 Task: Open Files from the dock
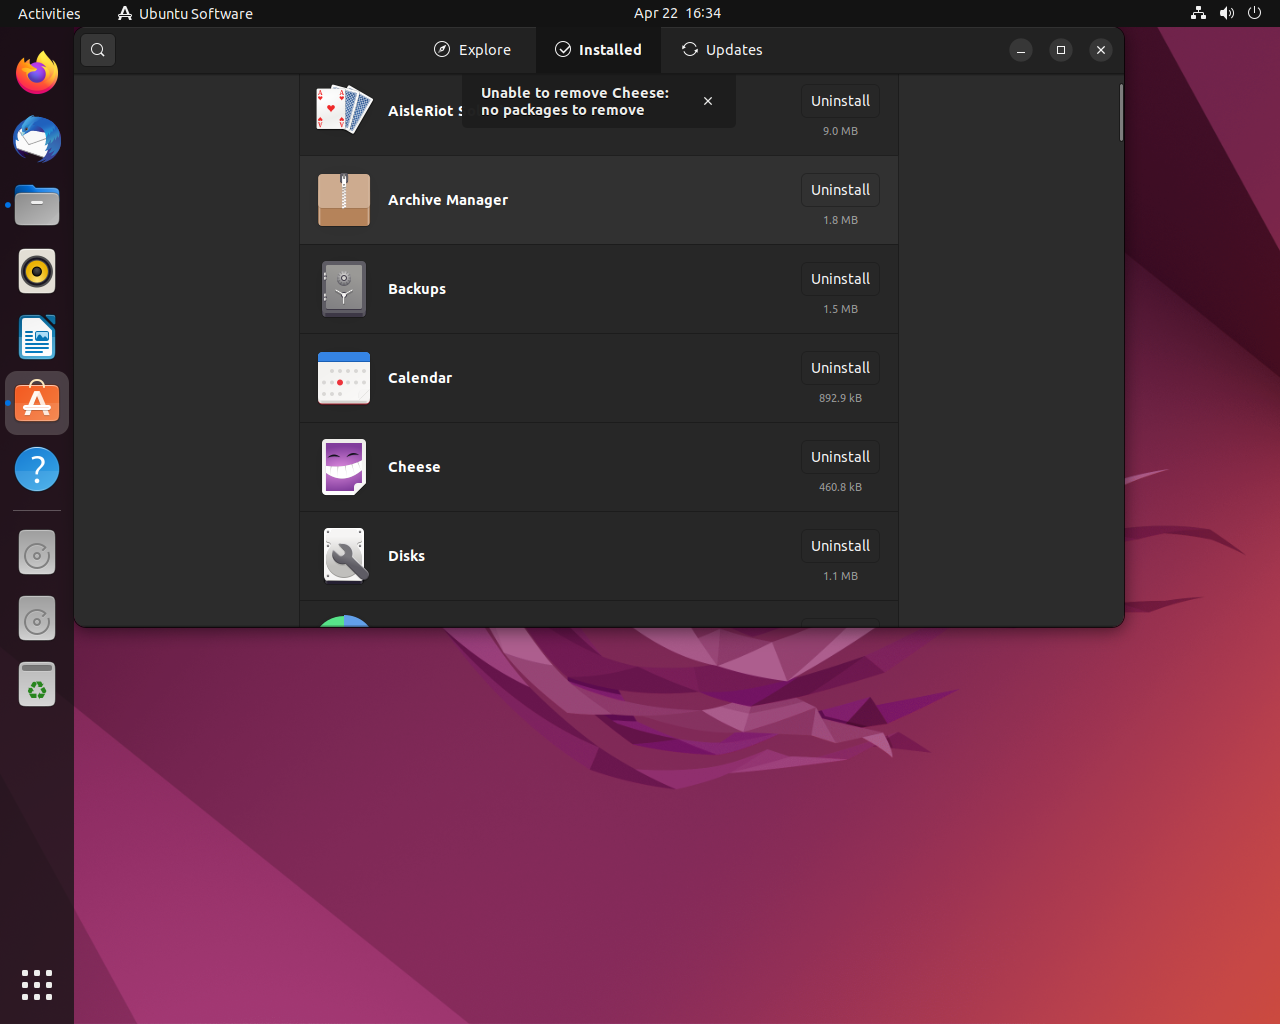point(37,205)
